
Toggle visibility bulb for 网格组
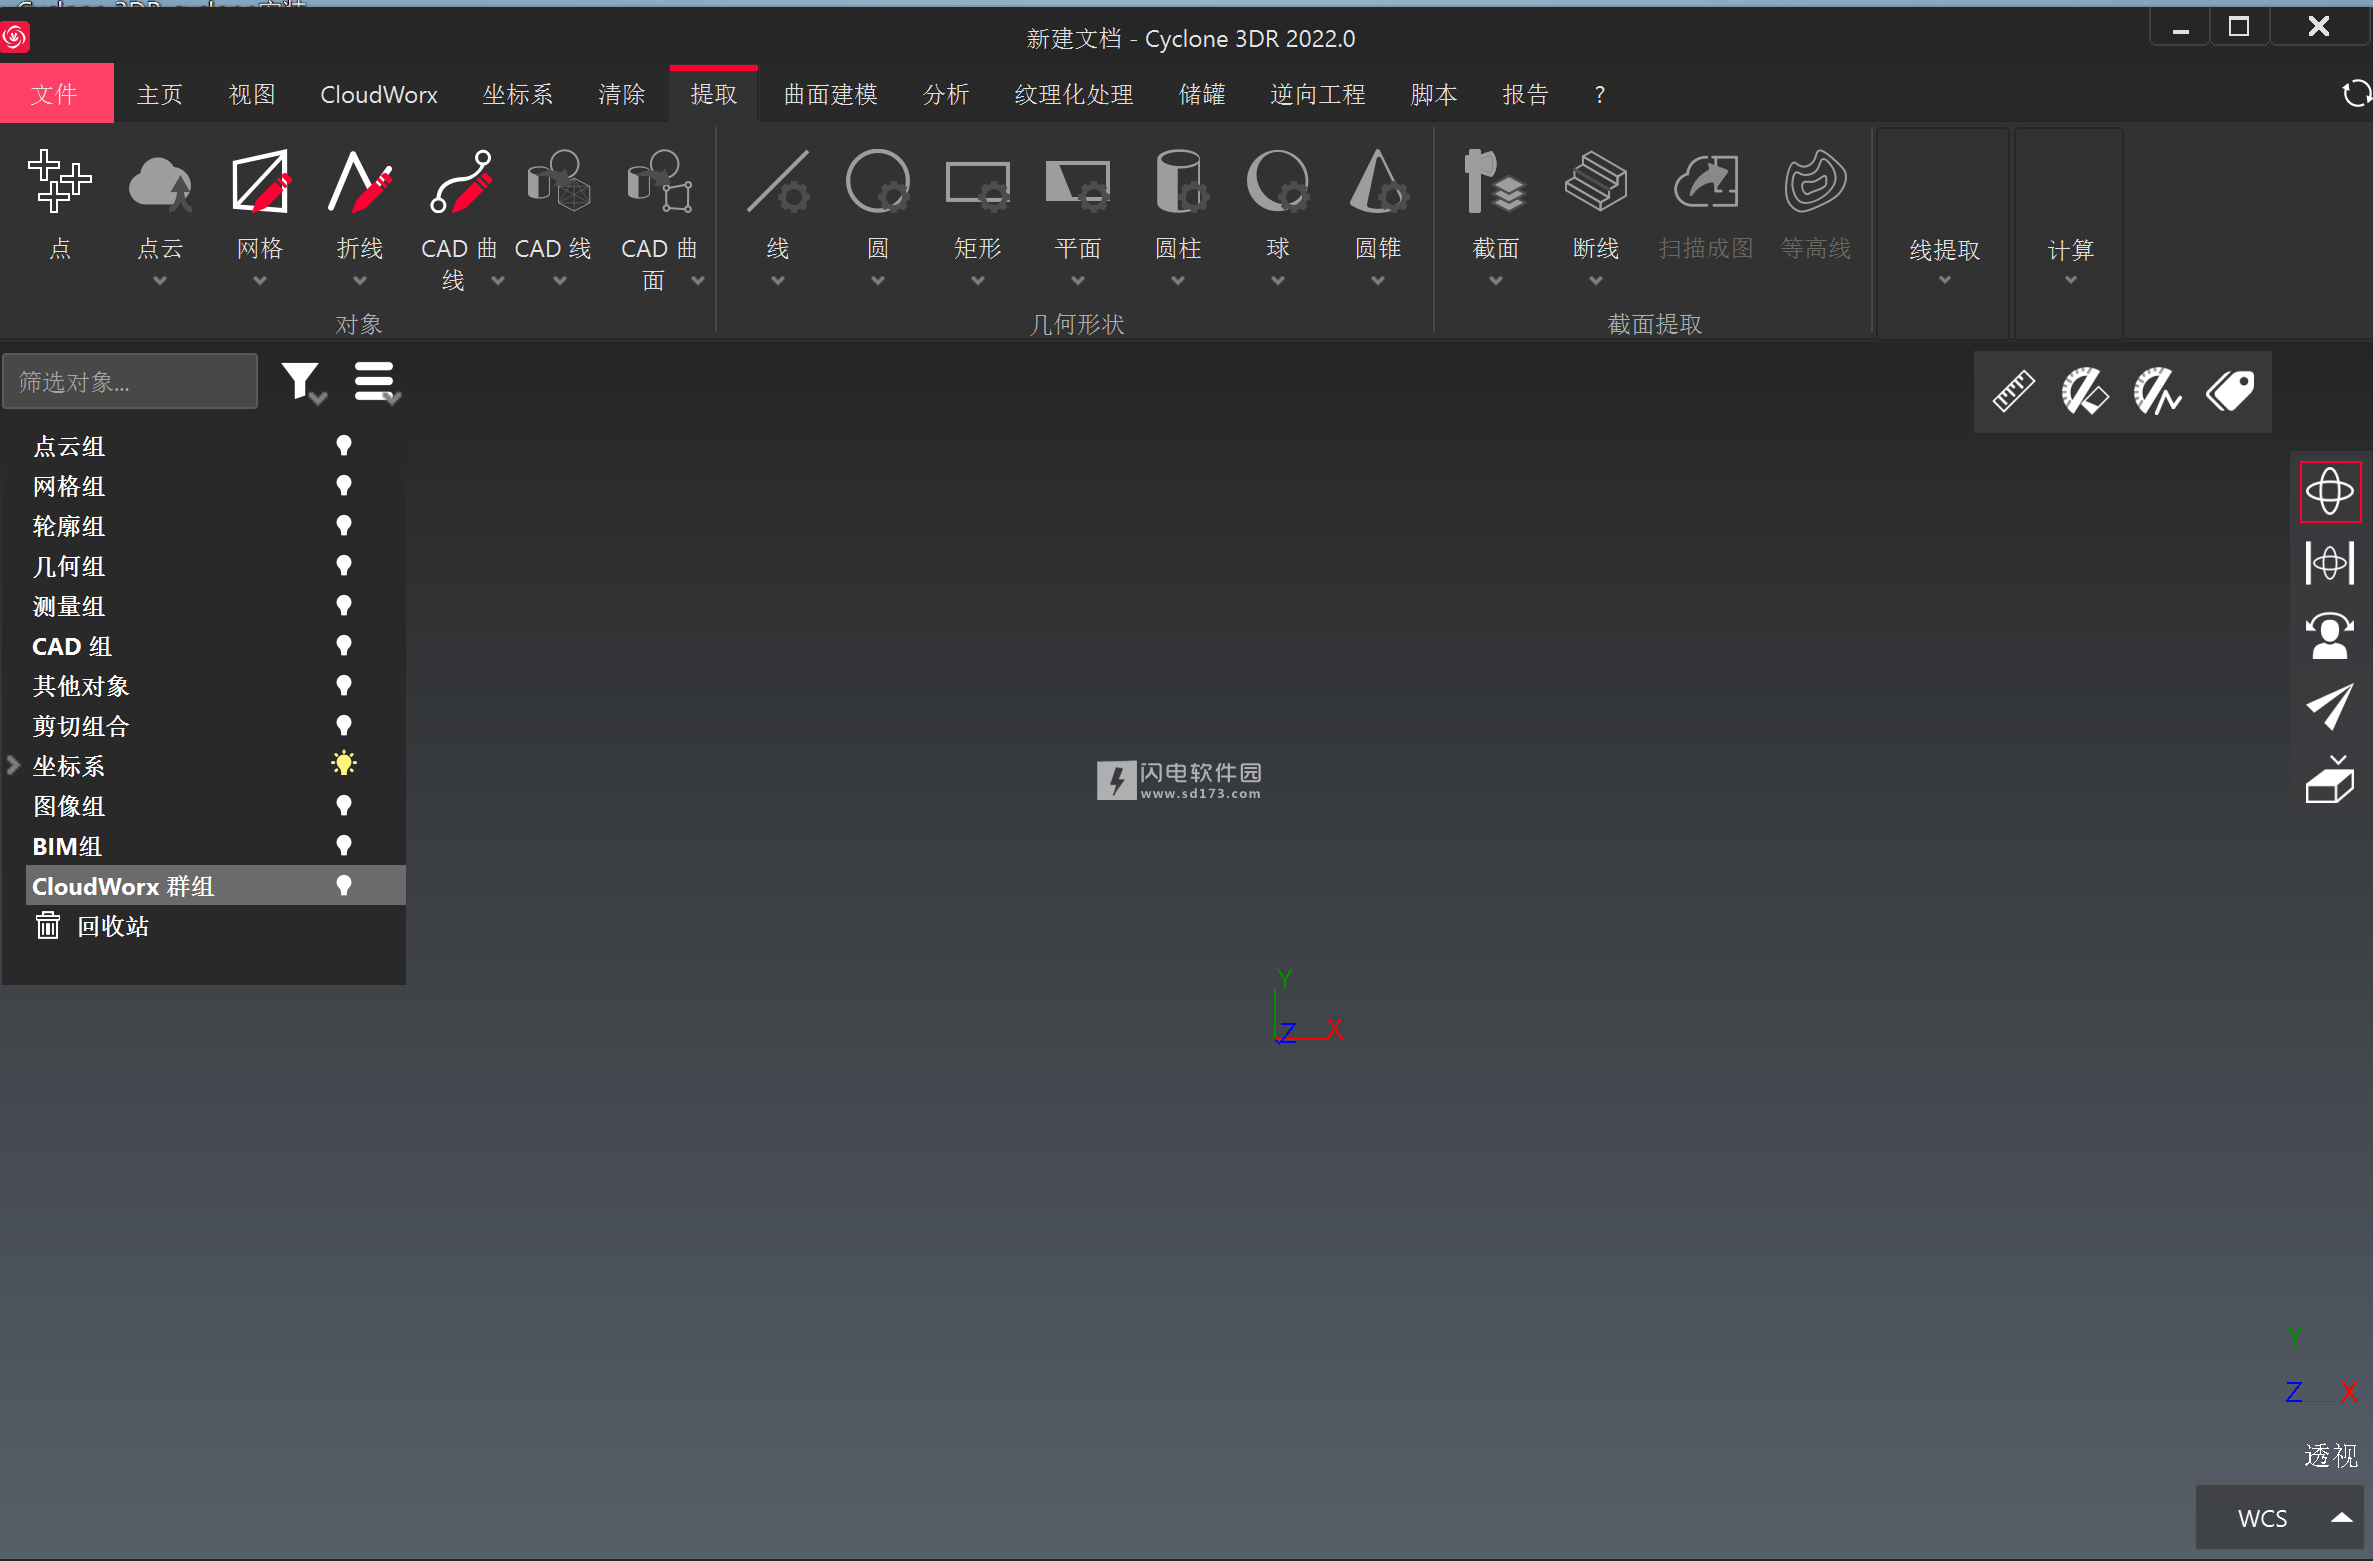click(344, 486)
